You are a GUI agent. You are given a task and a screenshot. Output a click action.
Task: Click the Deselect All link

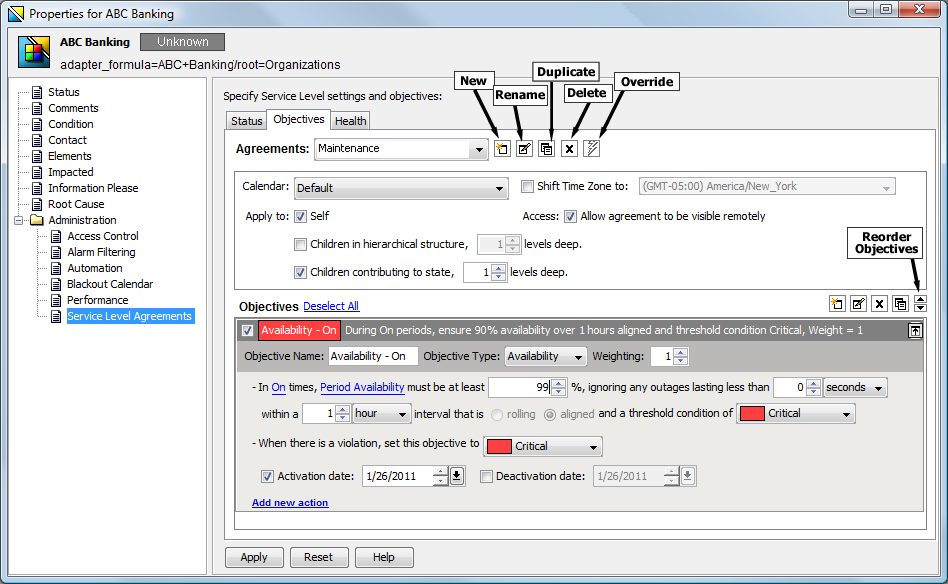(x=331, y=307)
